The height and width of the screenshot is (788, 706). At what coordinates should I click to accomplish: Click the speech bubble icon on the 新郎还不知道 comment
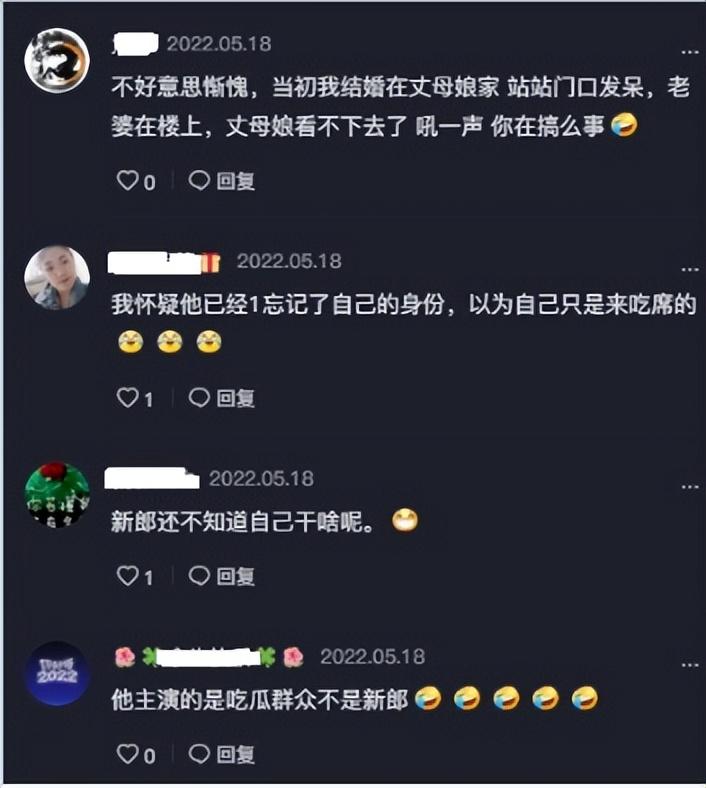click(x=199, y=576)
